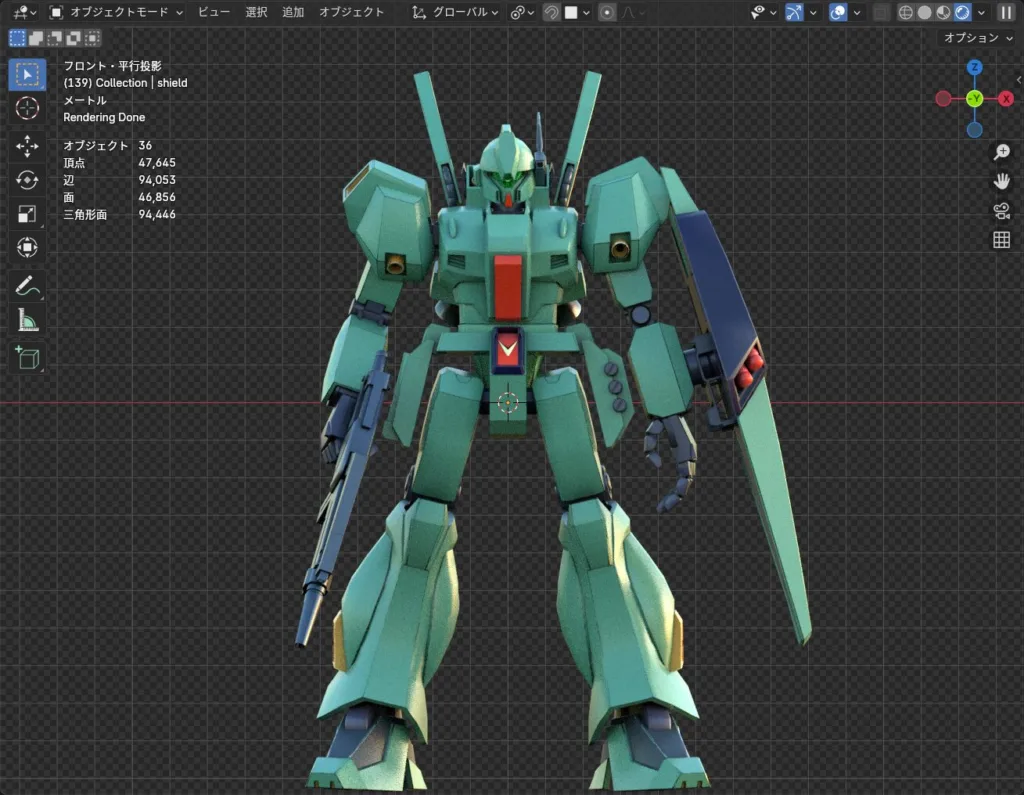Select the Measure tool

point(27,321)
